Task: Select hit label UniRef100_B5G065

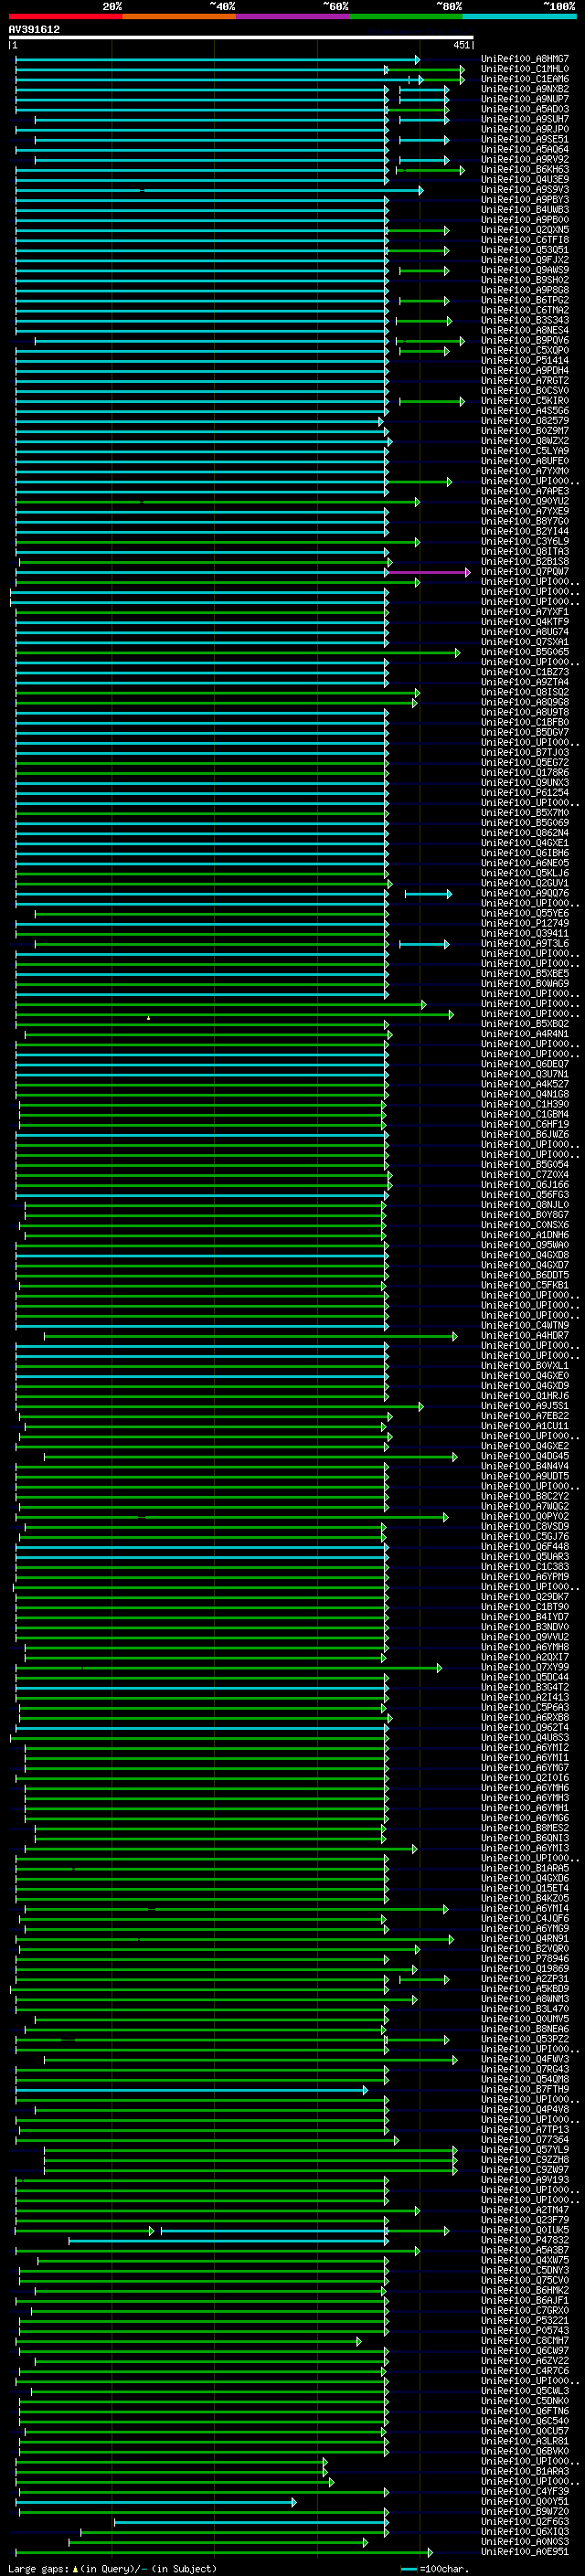Action: (525, 653)
